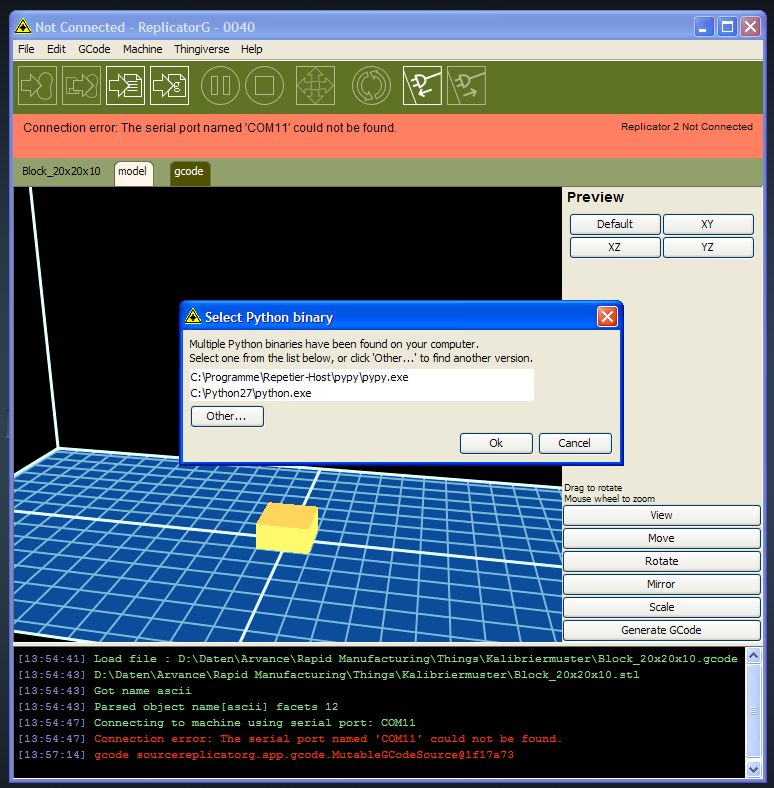Close the Select Python binary dialog

click(607, 317)
